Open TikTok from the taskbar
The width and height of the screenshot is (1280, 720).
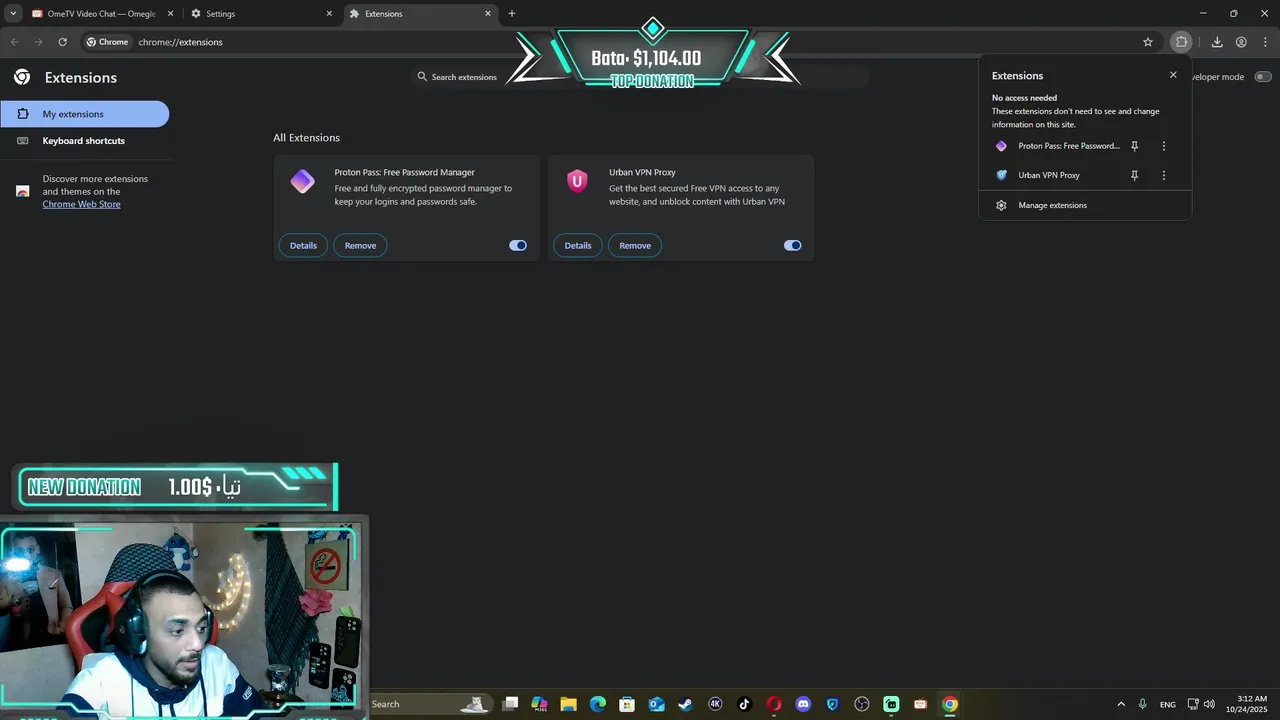point(744,704)
